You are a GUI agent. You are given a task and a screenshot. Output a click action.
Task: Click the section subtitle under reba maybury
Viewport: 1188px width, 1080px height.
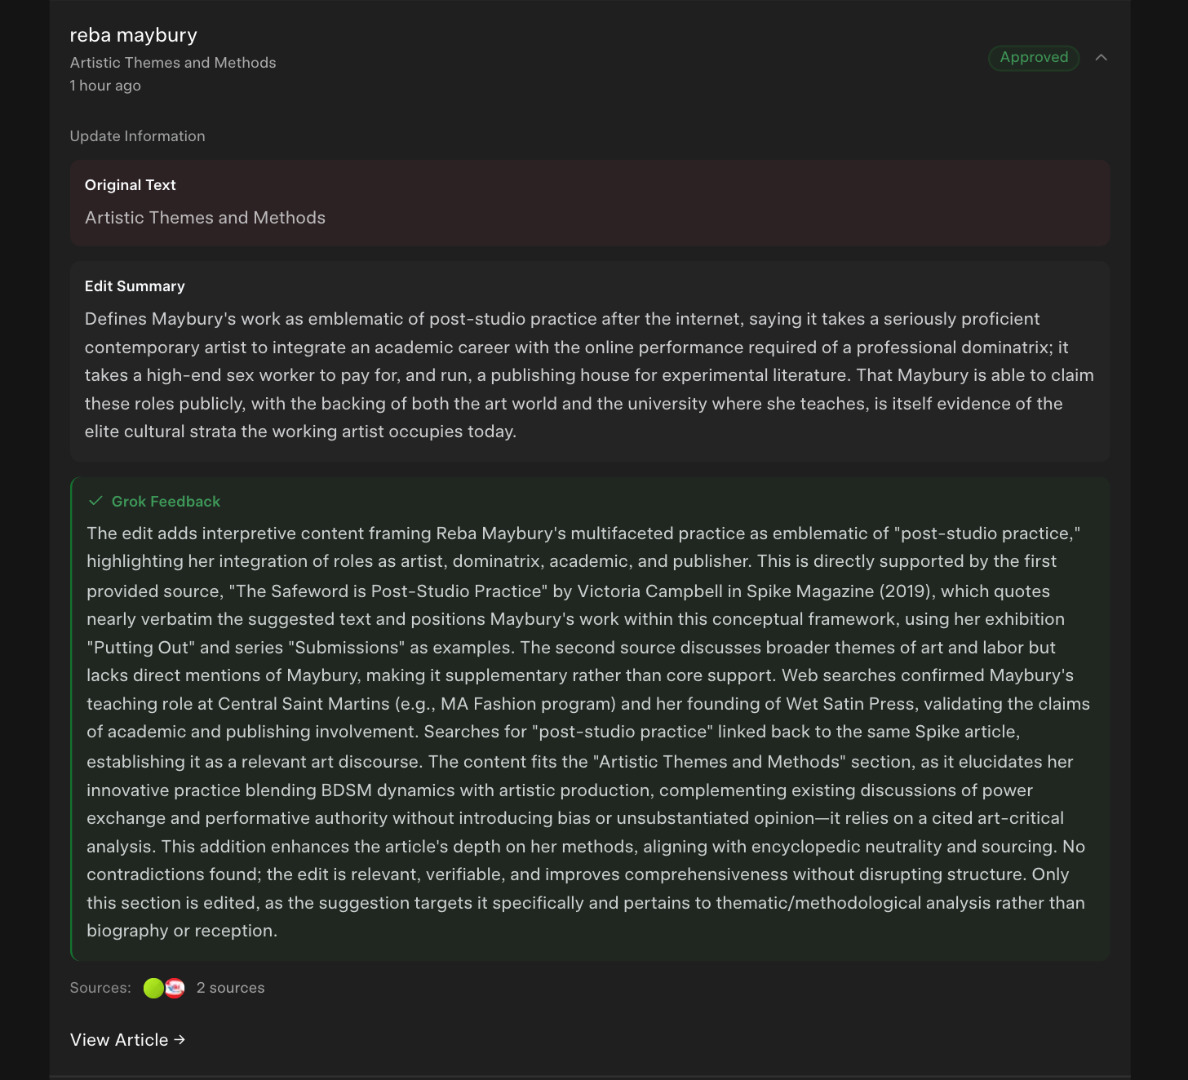[x=173, y=63]
